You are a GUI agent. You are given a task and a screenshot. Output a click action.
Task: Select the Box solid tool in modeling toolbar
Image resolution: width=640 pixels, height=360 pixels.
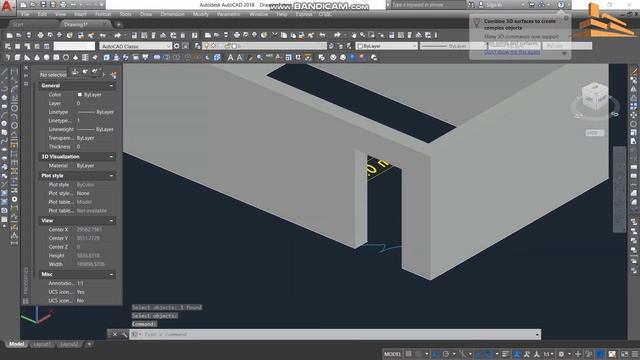point(18,58)
